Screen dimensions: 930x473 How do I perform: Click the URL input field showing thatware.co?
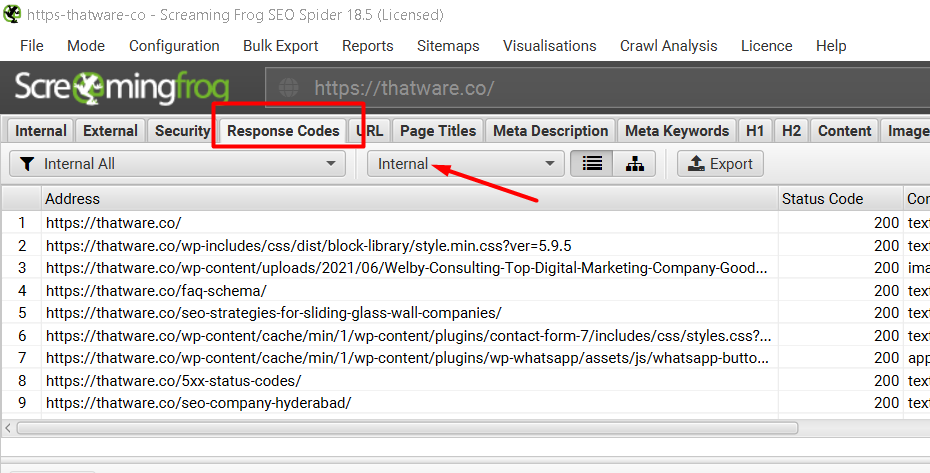[x=597, y=88]
